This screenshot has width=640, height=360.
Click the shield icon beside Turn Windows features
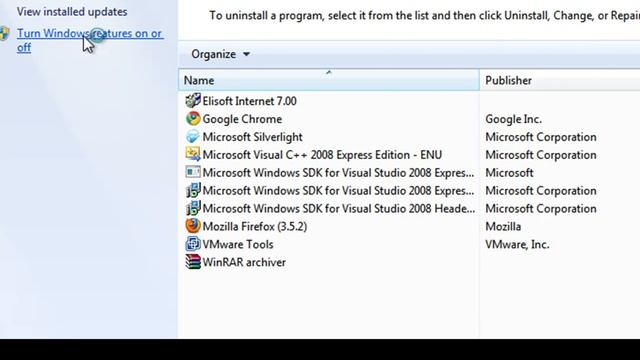[x=4, y=33]
